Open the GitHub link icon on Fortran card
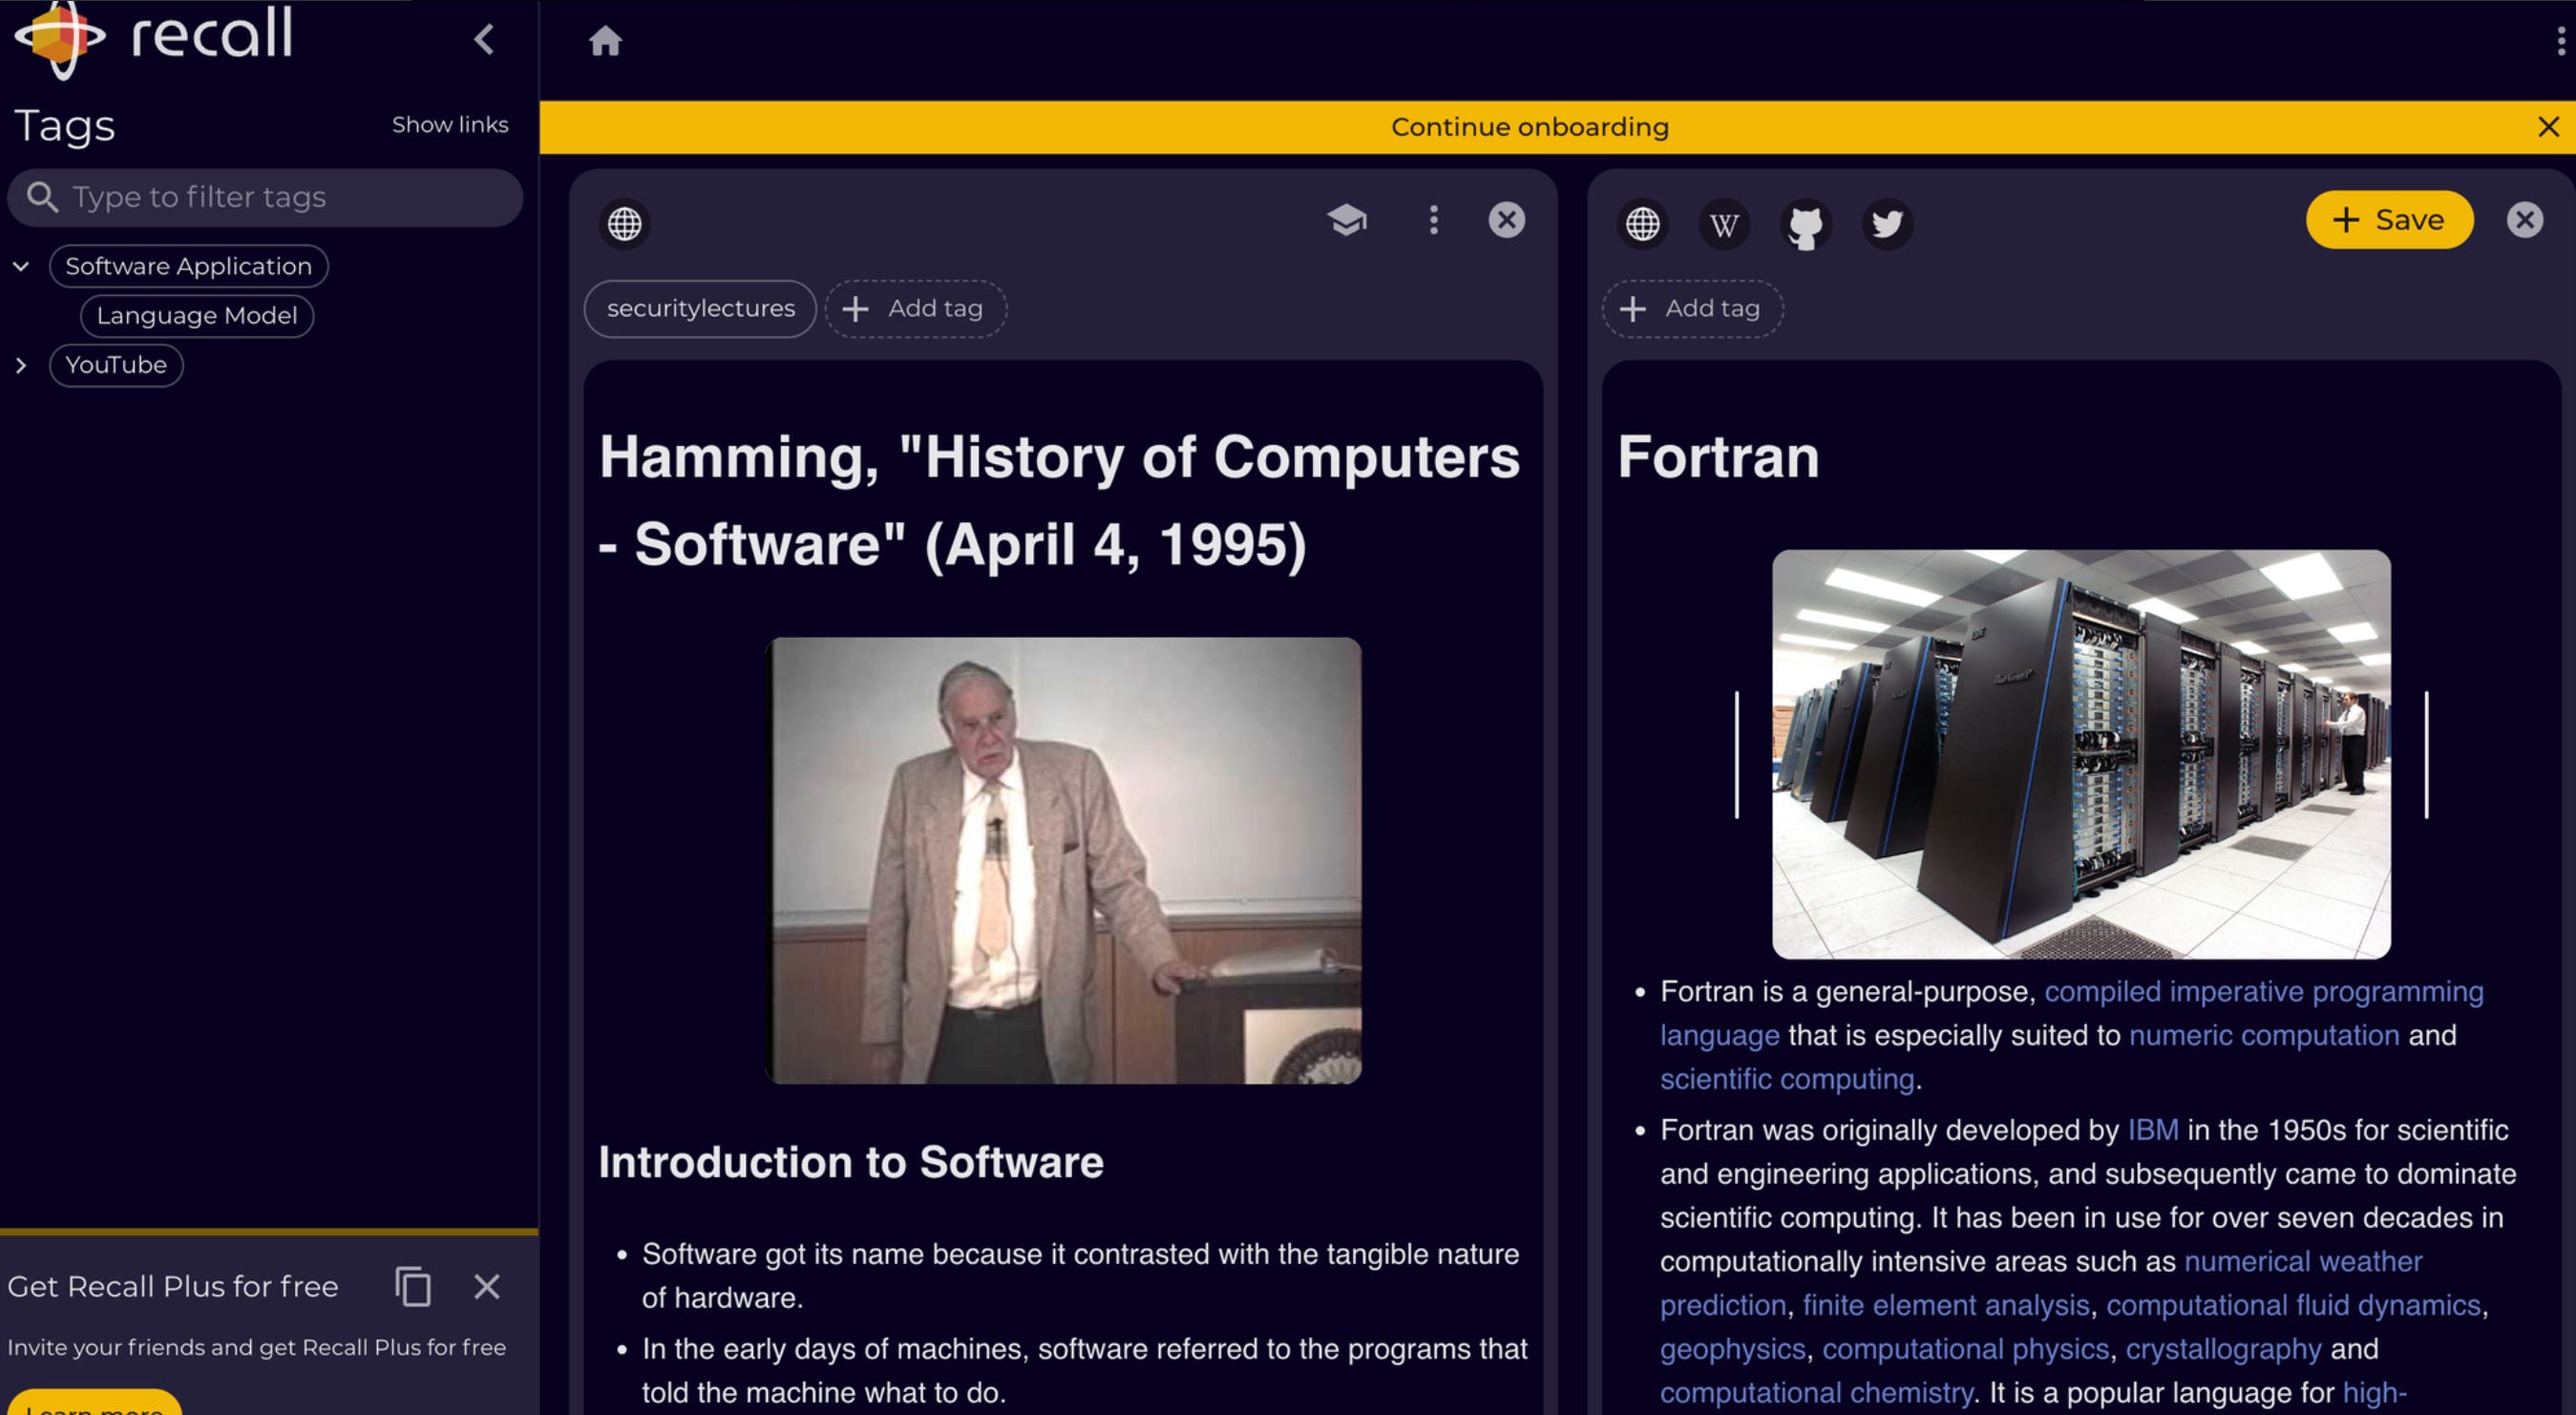The width and height of the screenshot is (2576, 1415). (x=1805, y=223)
